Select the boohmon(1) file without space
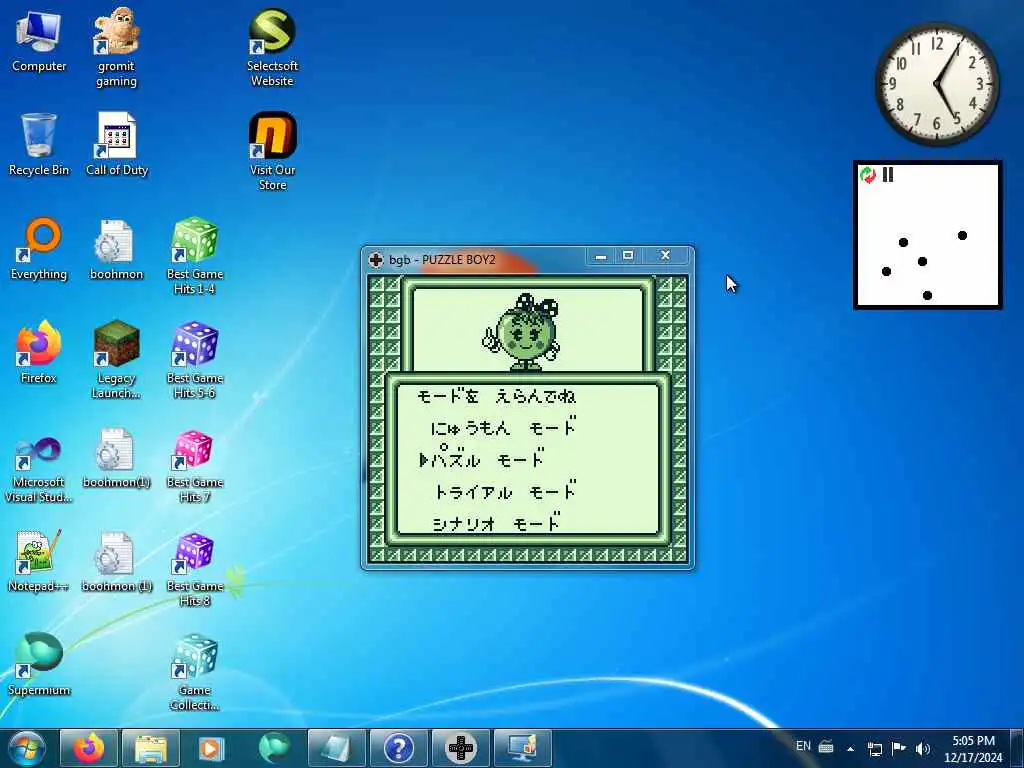The width and height of the screenshot is (1024, 768). pyautogui.click(x=116, y=457)
